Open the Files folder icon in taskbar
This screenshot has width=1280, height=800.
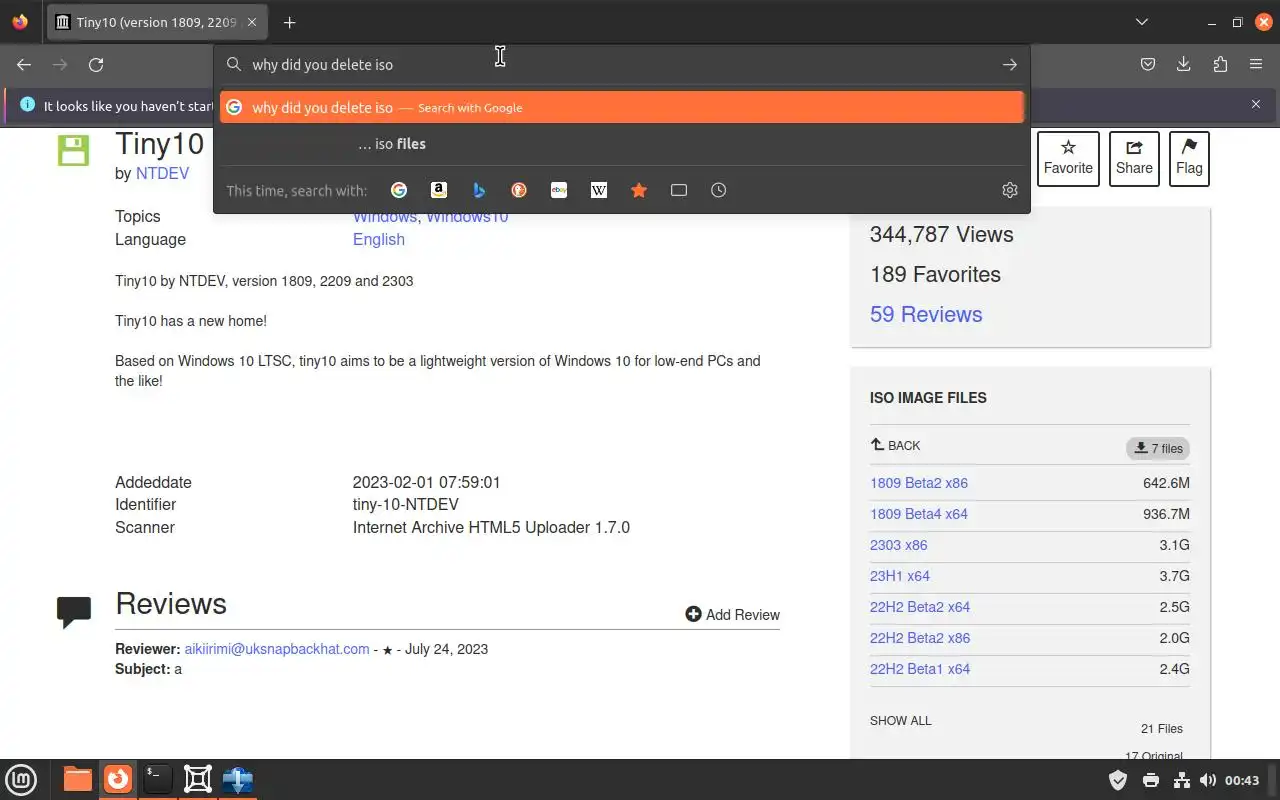click(77, 779)
